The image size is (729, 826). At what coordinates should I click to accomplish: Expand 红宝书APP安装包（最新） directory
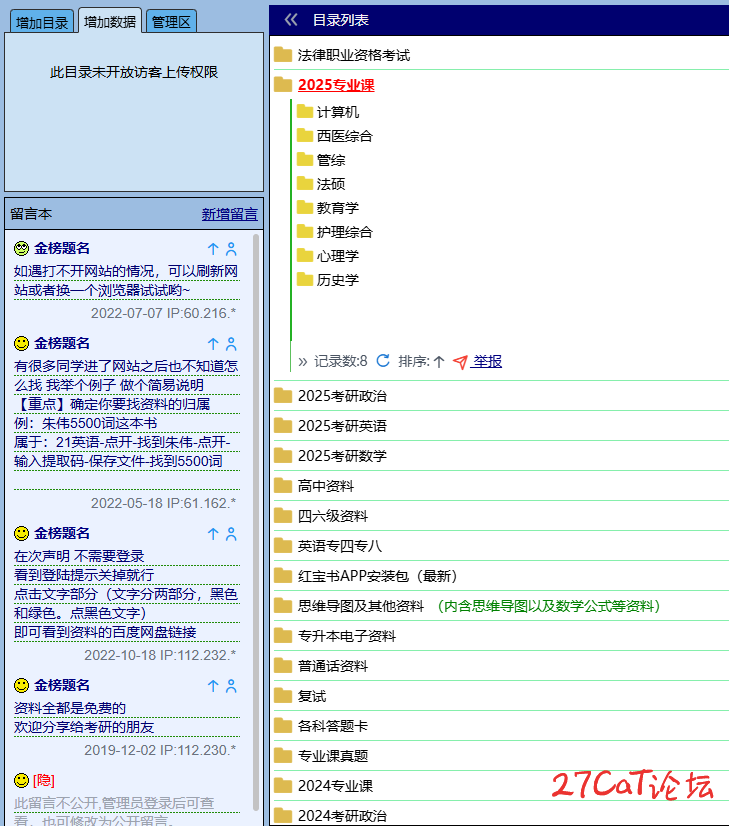[377, 576]
